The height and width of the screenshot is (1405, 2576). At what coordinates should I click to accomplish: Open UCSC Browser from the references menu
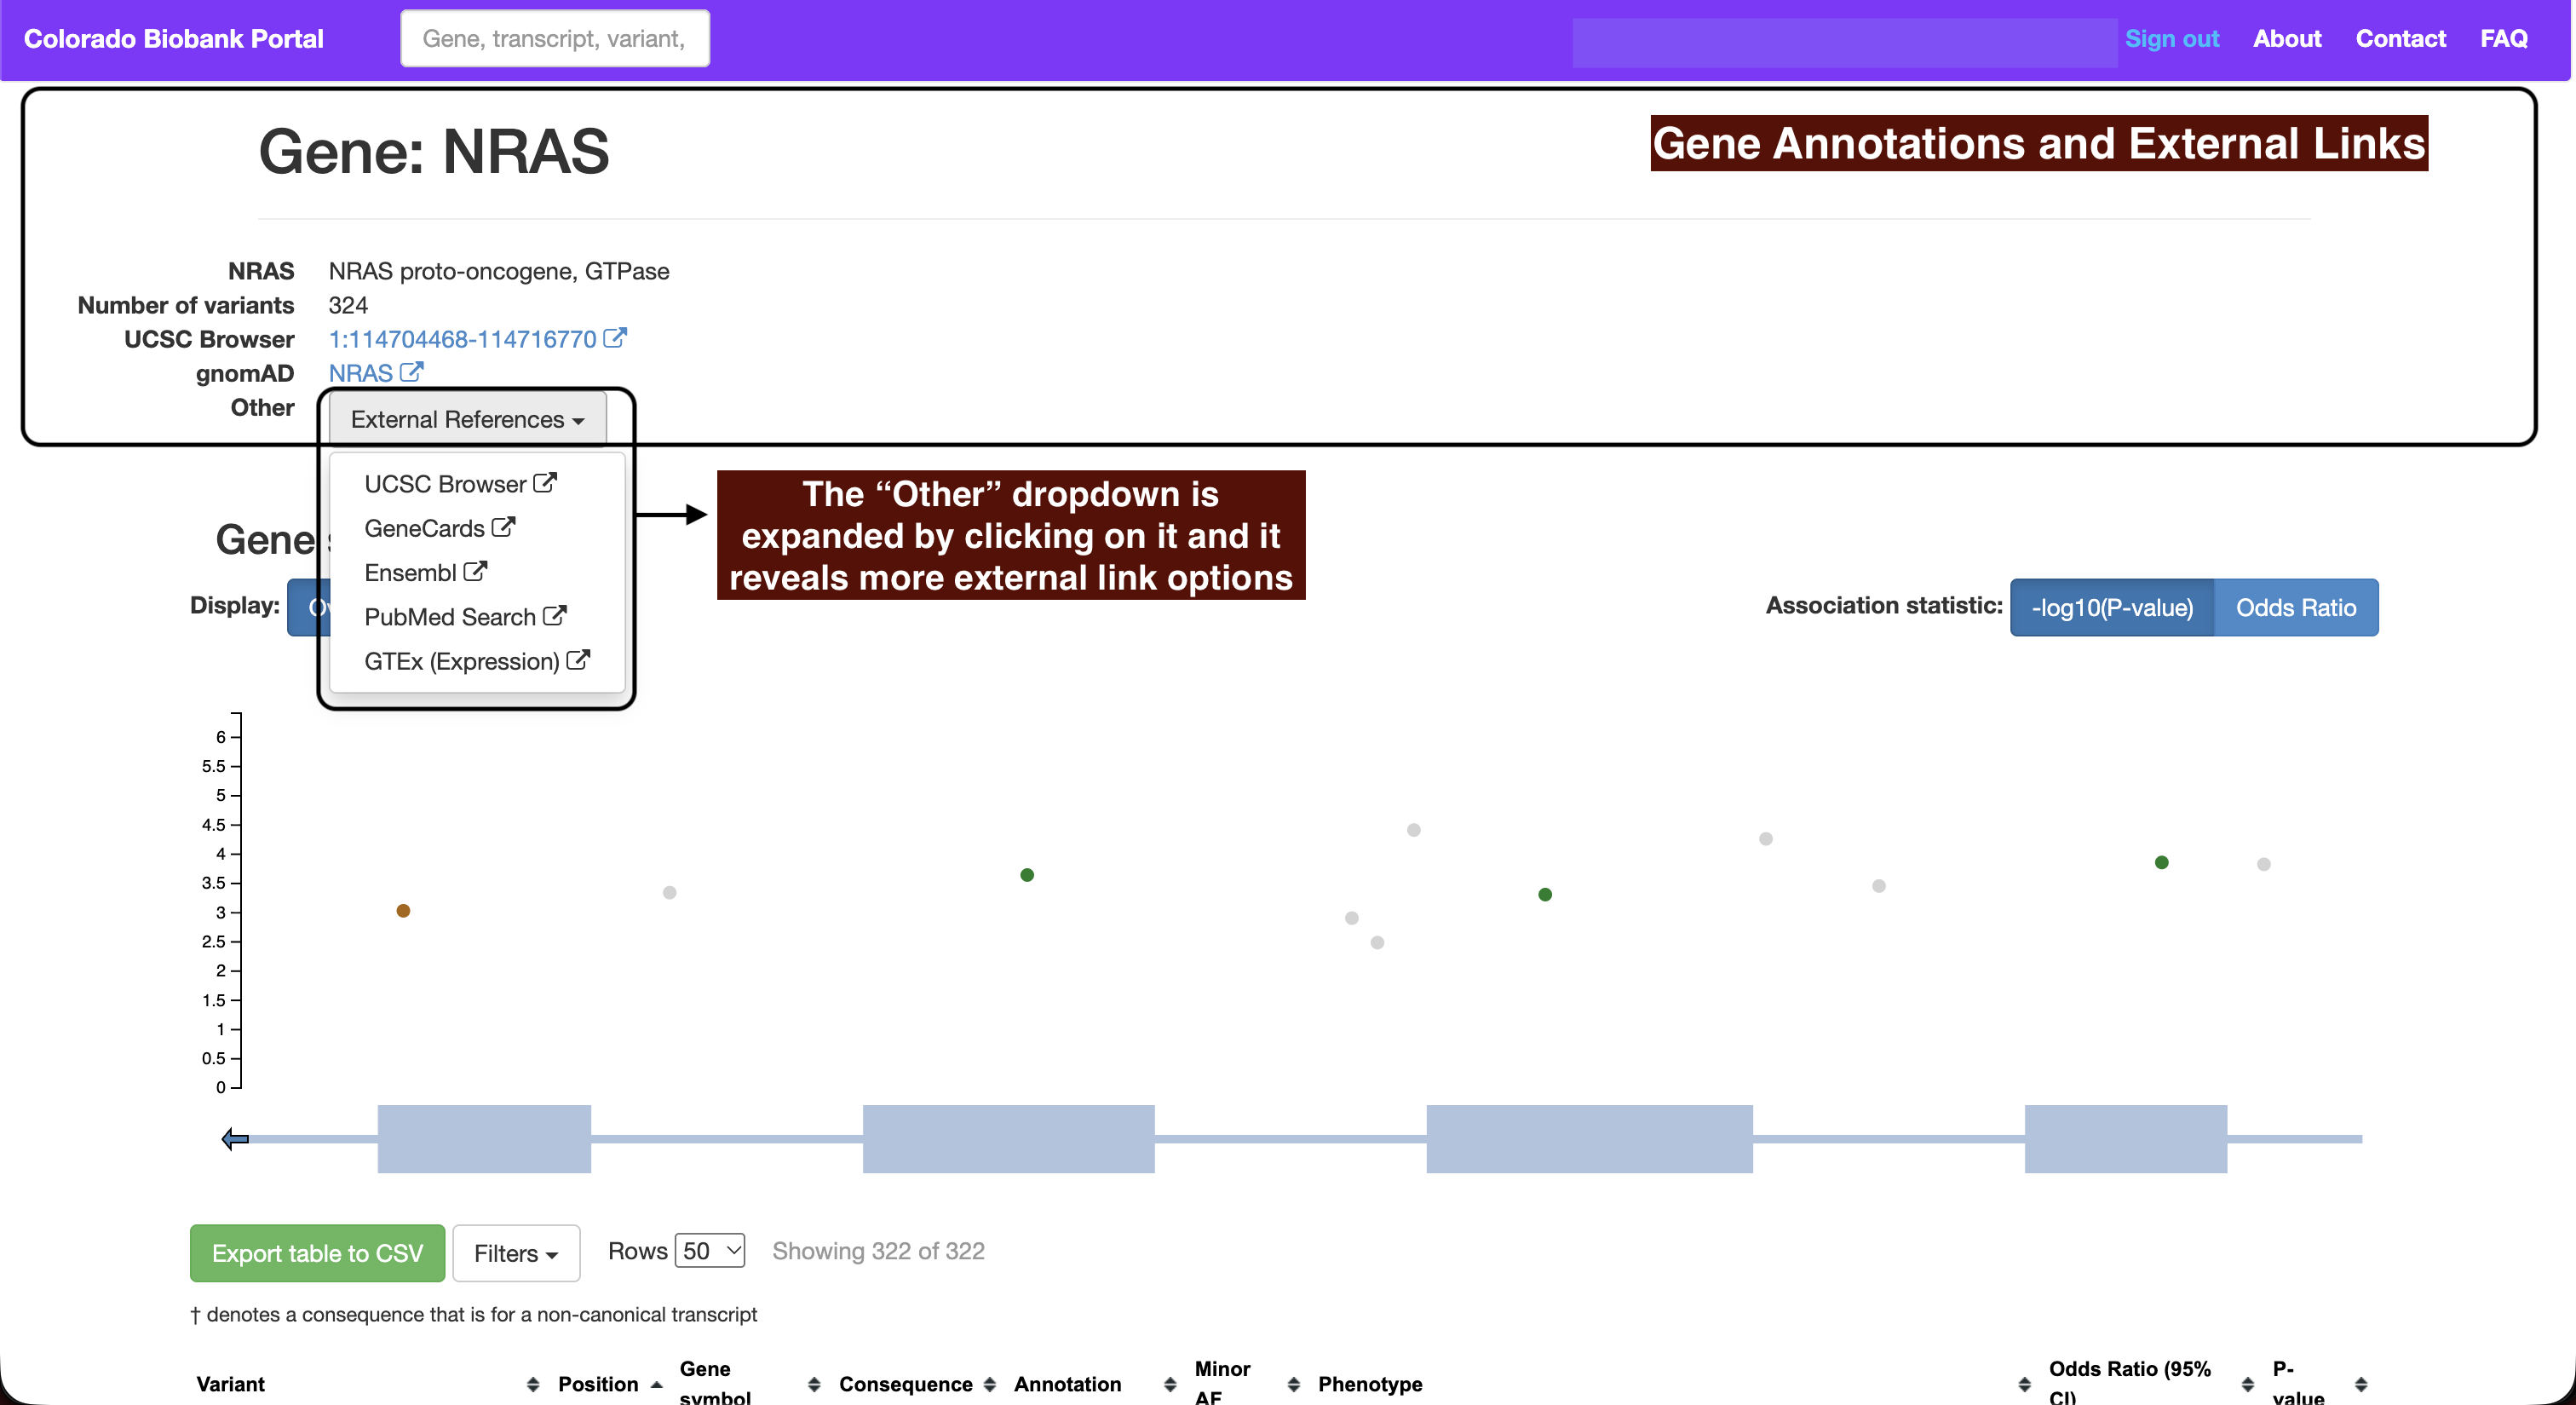(460, 483)
